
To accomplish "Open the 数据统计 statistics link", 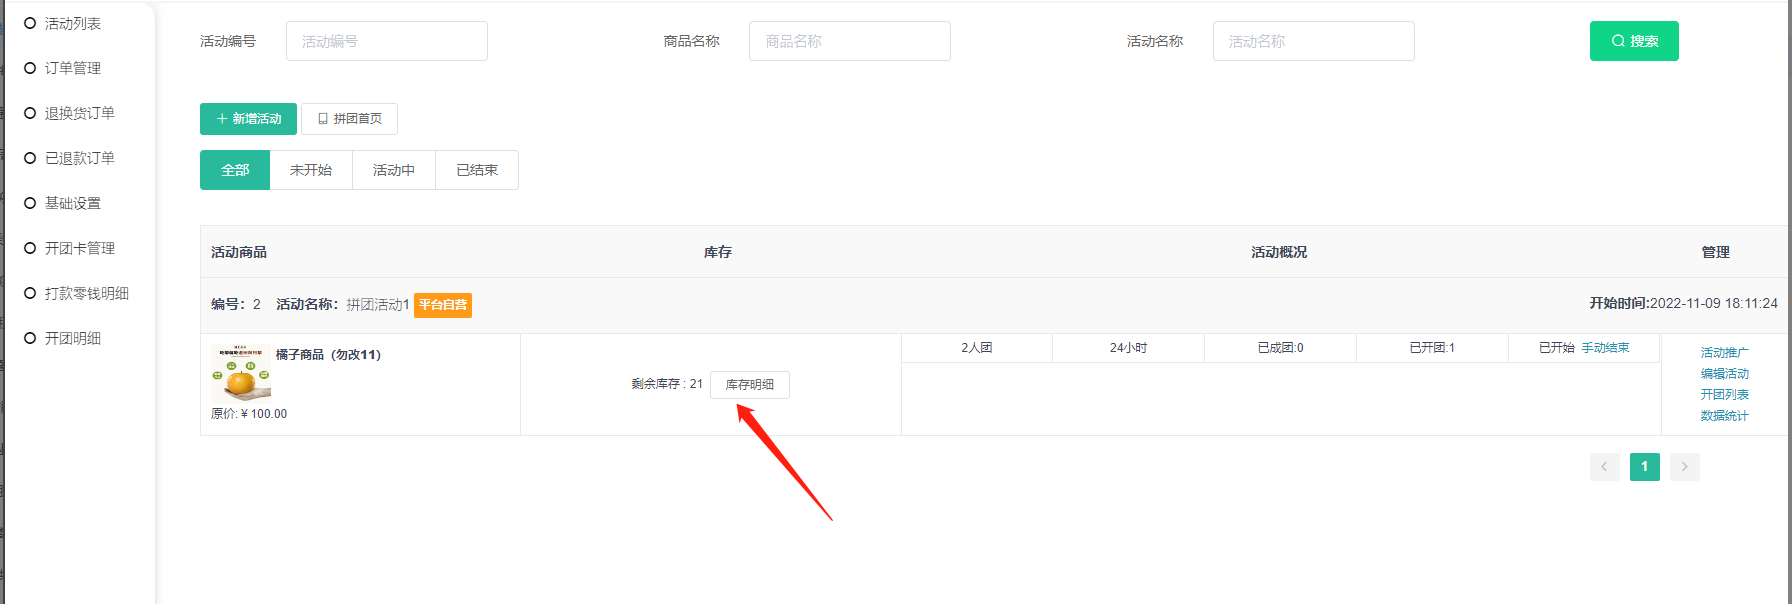I will click(x=1724, y=416).
